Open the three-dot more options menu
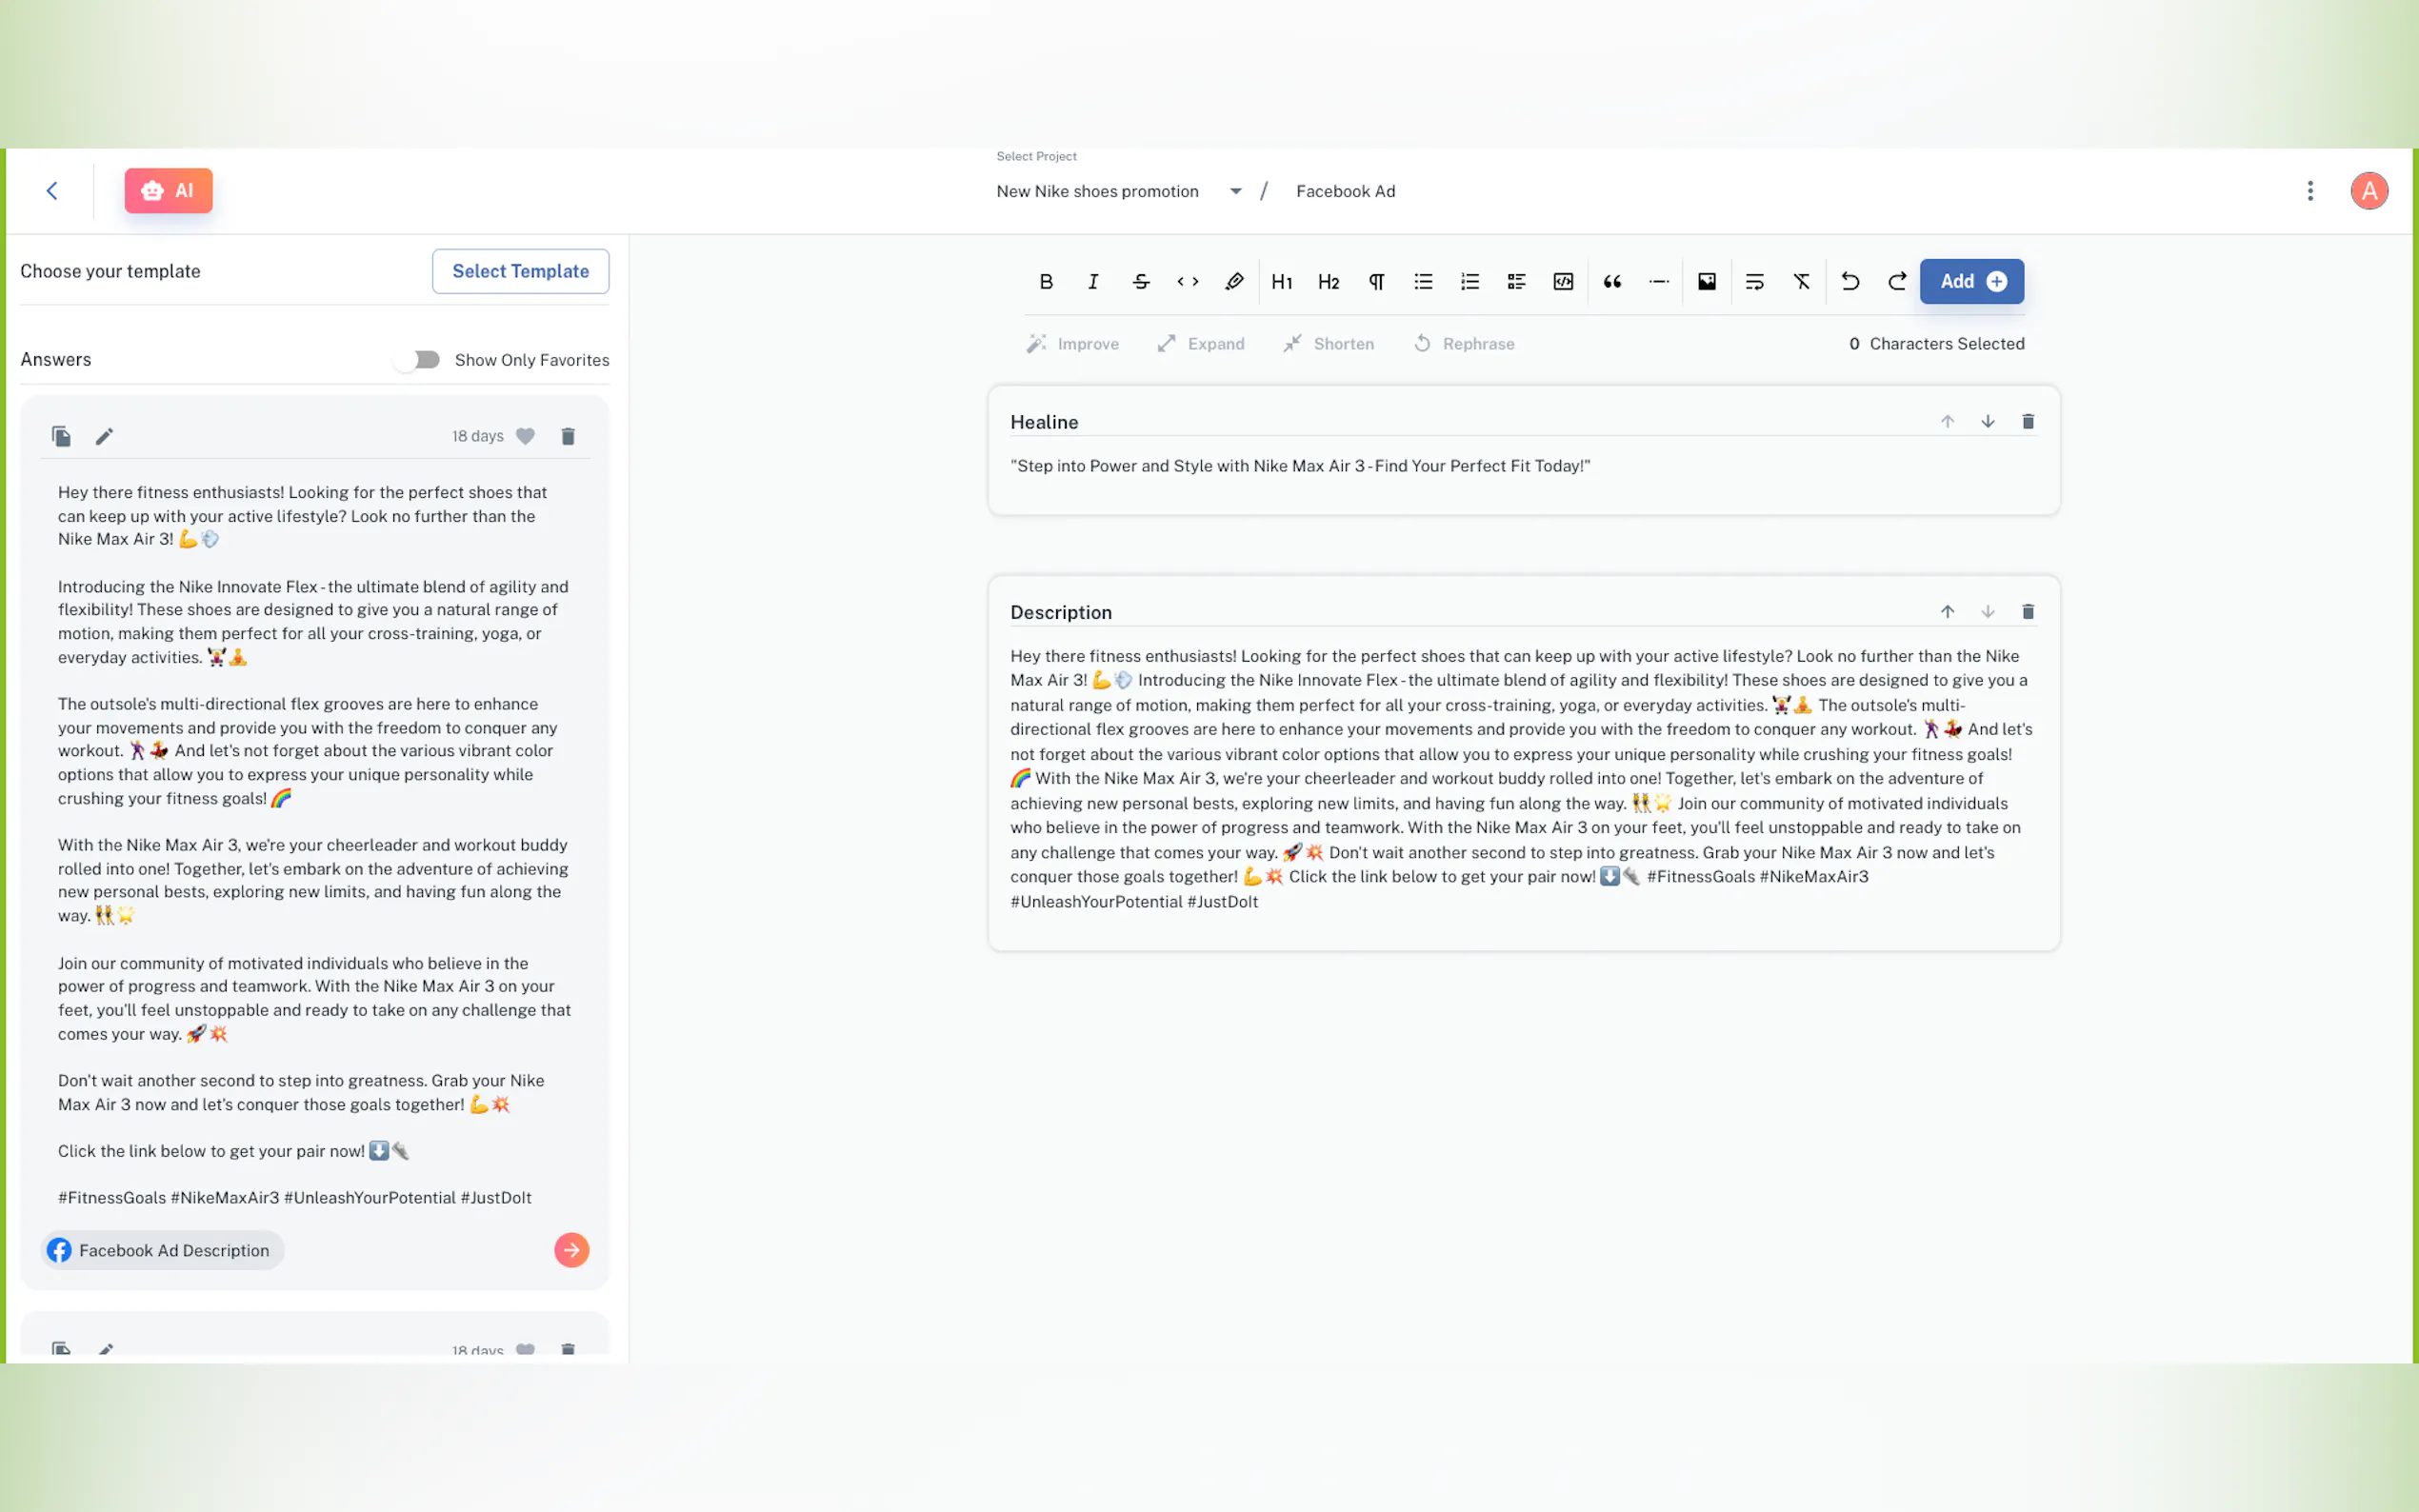Screen dimensions: 2419x1512 tap(2310, 191)
